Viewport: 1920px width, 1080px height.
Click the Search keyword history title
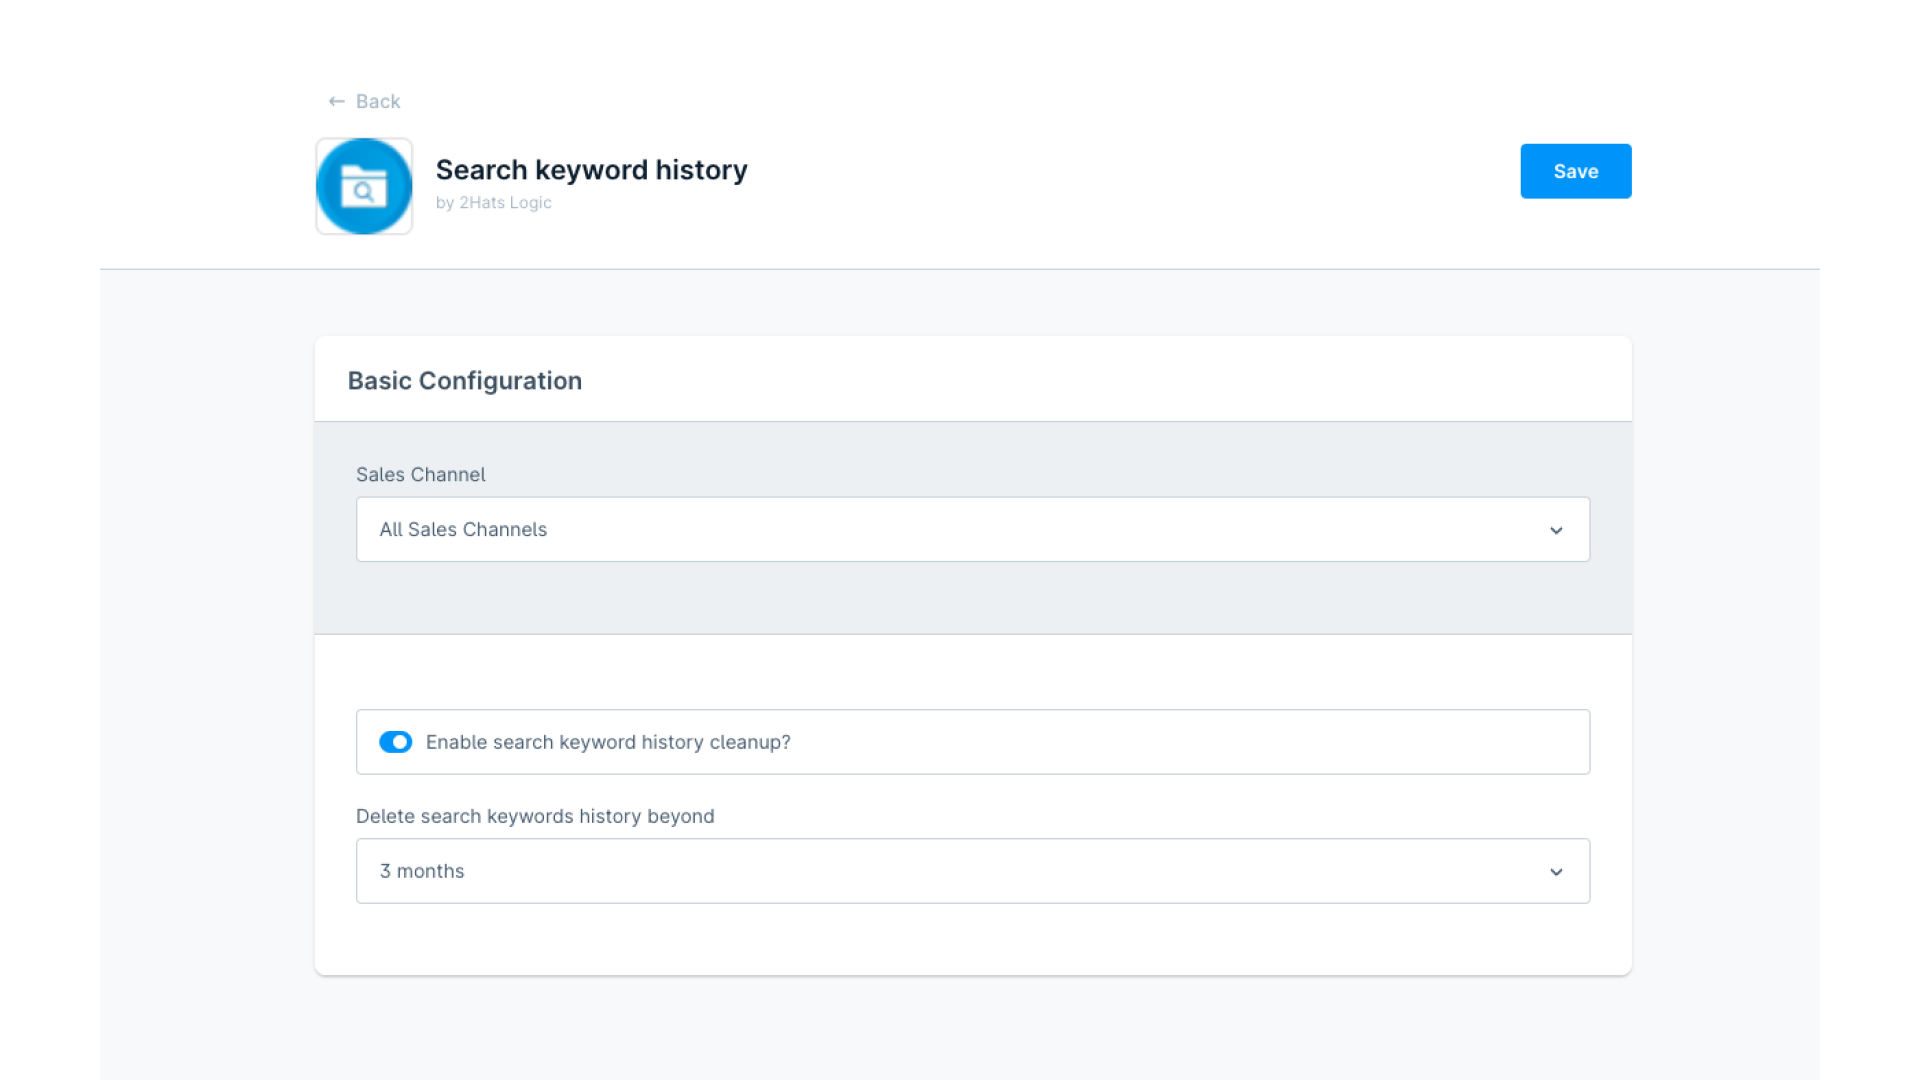click(592, 170)
